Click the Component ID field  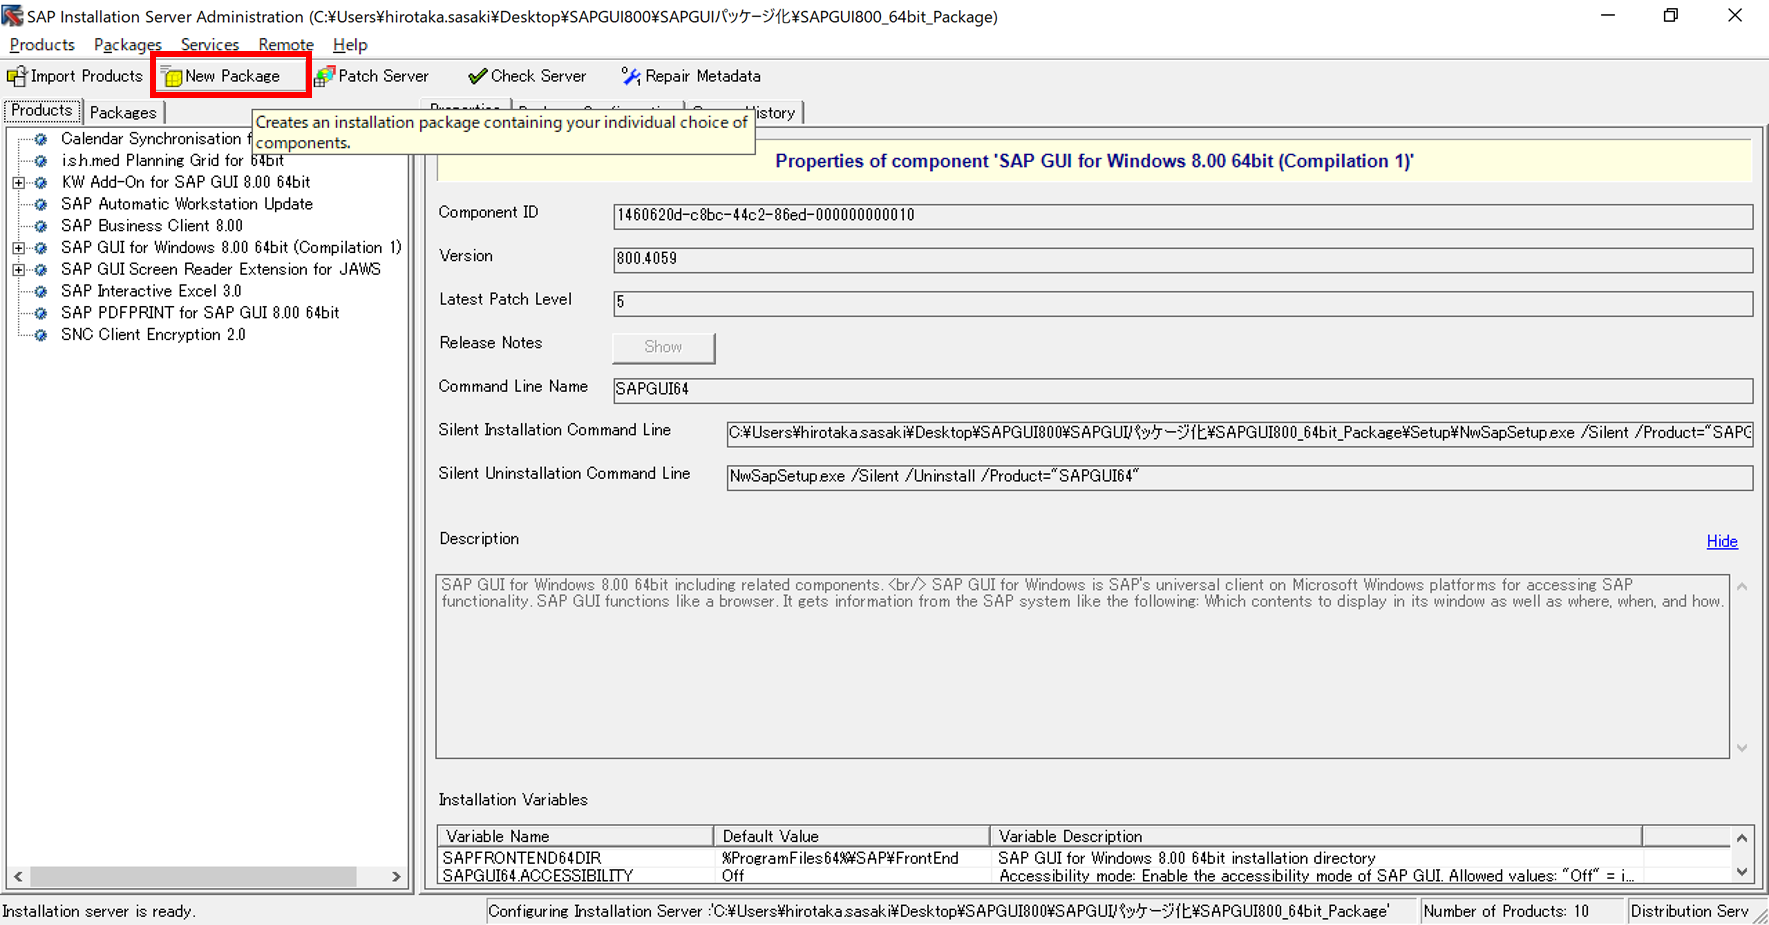(1183, 216)
